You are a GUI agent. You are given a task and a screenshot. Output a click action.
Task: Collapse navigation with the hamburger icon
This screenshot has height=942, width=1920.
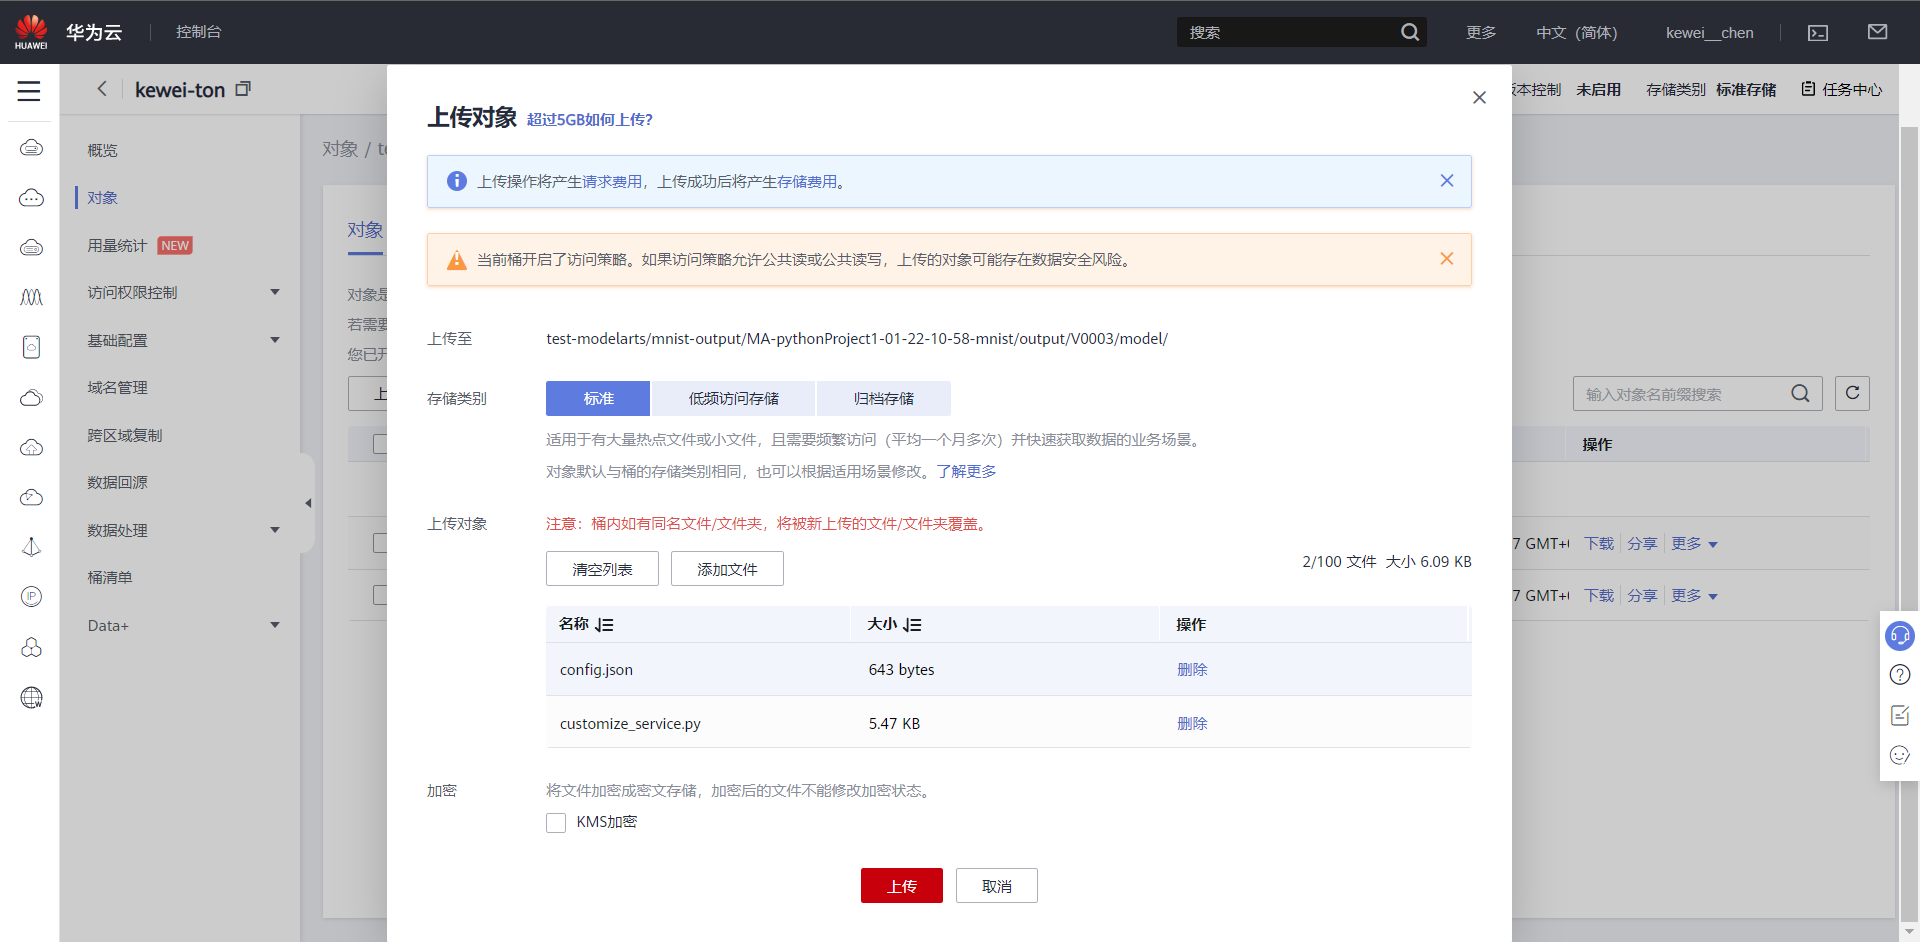28,90
